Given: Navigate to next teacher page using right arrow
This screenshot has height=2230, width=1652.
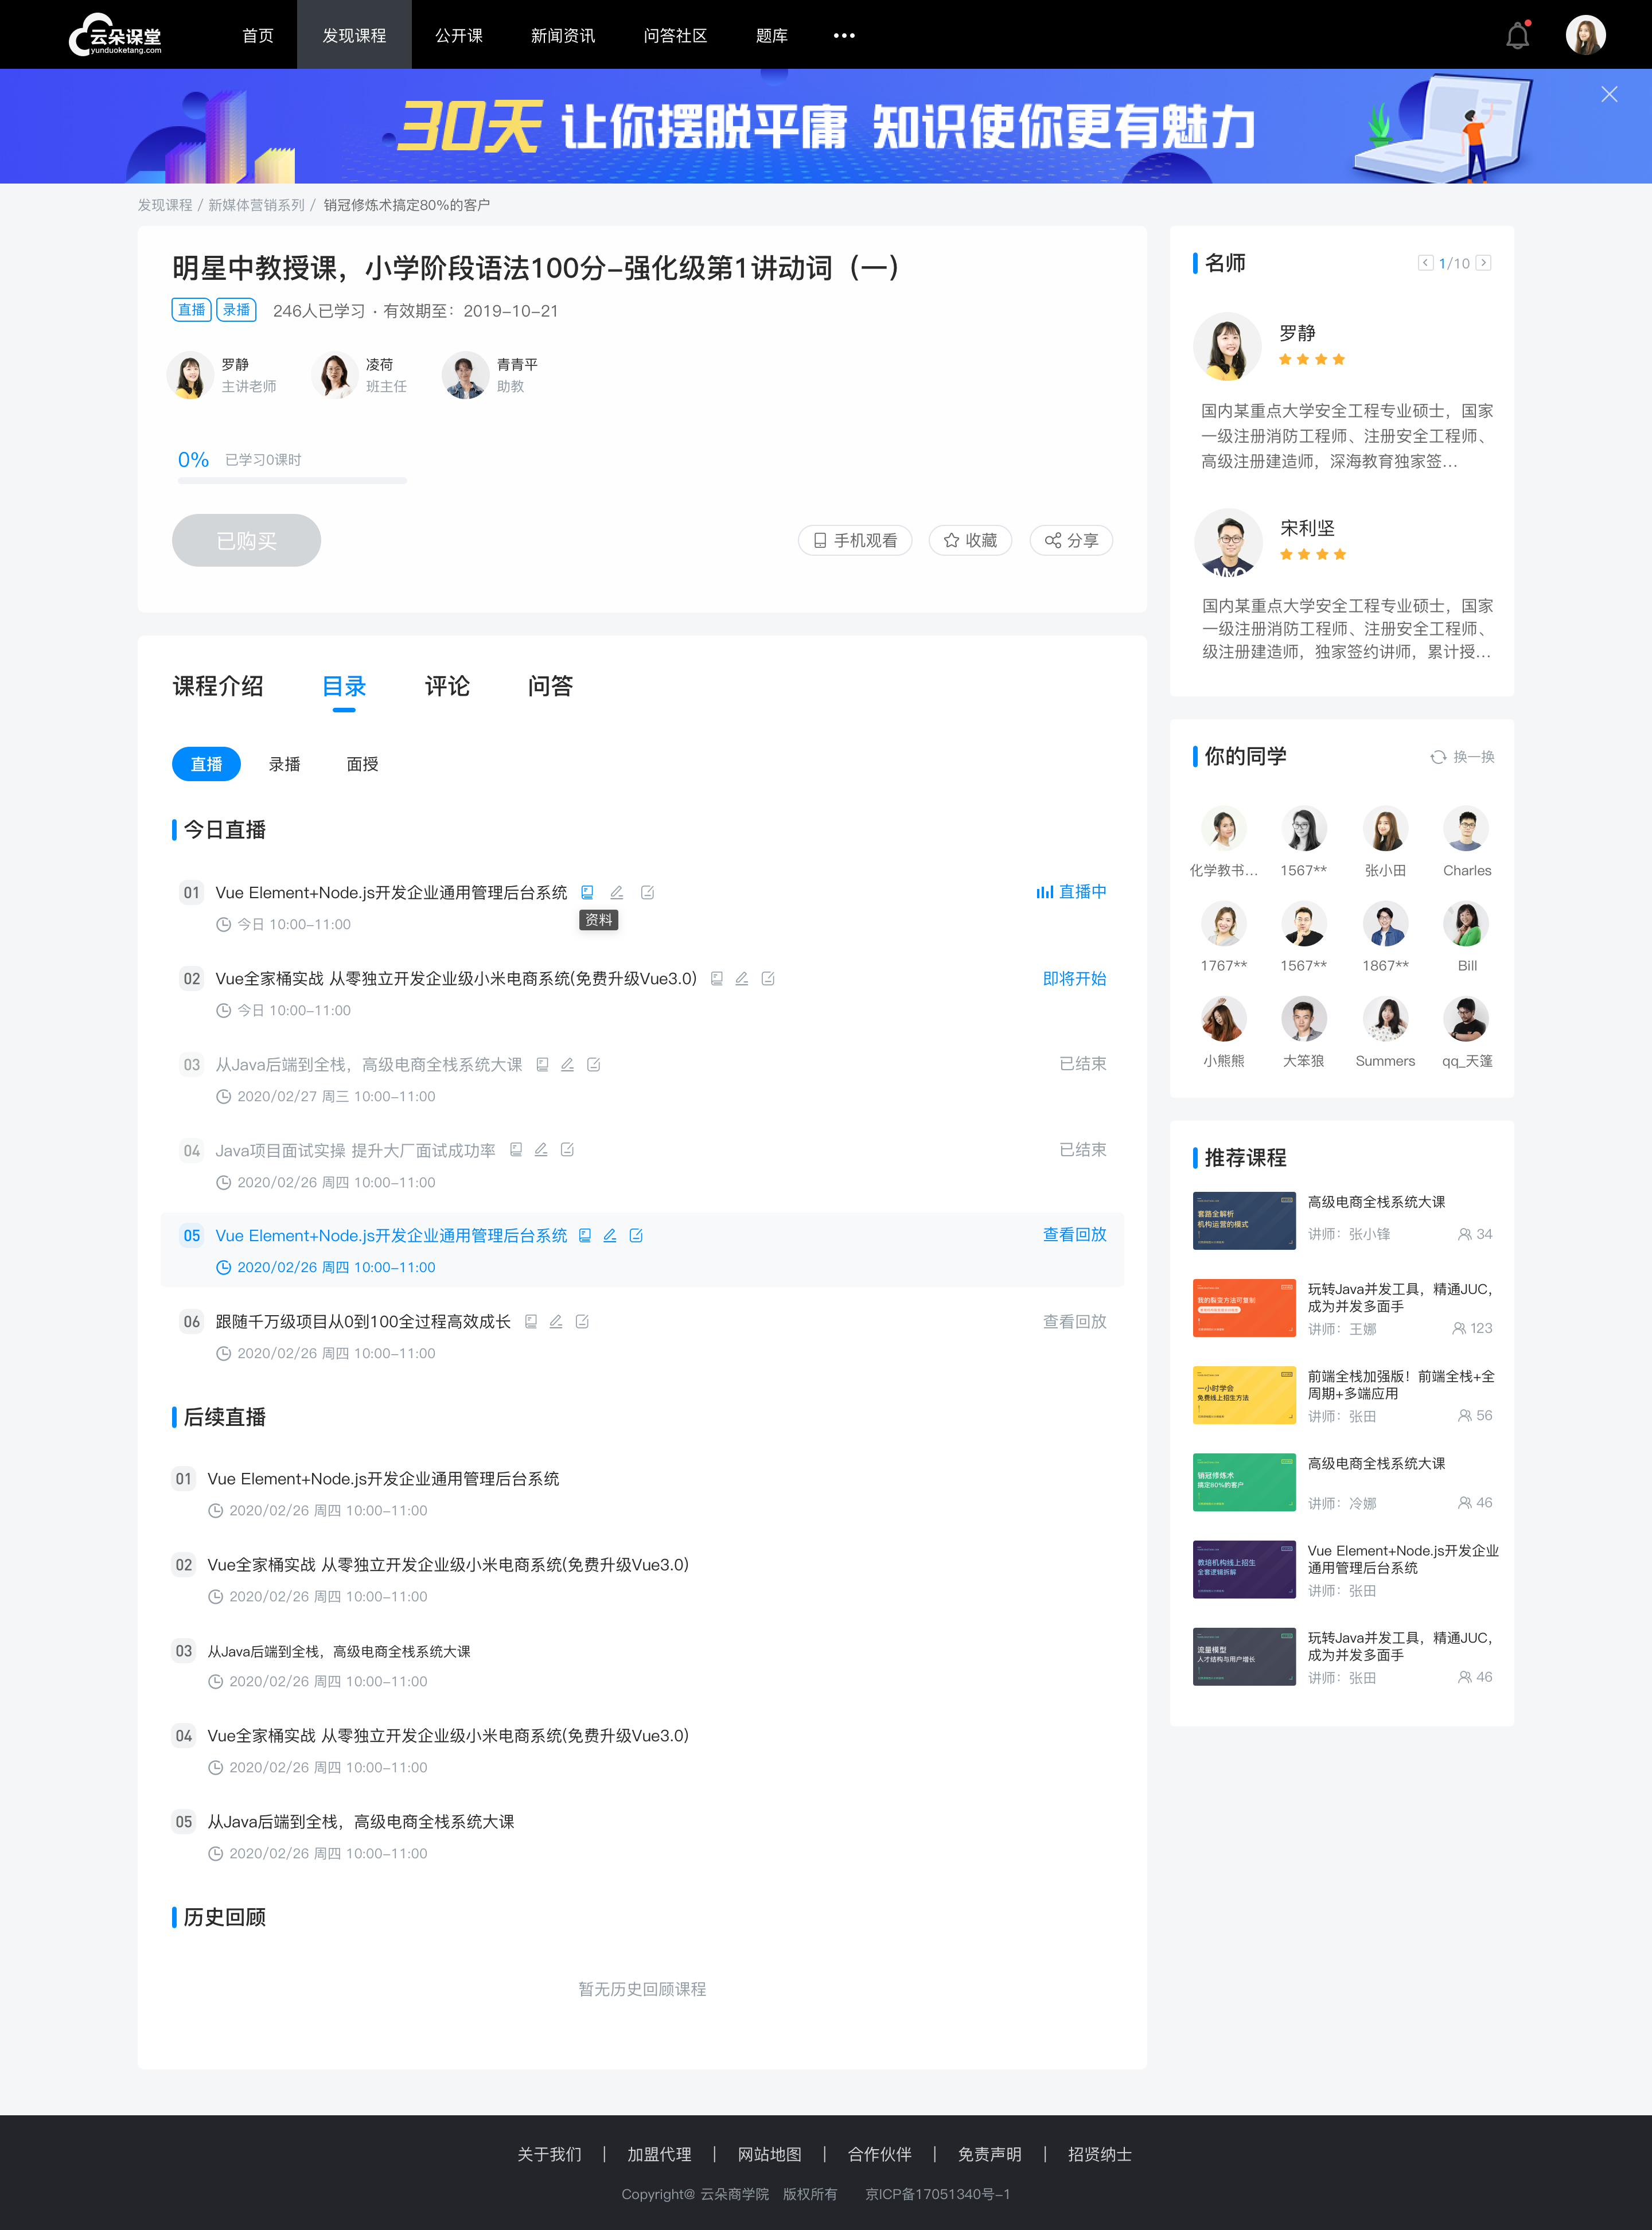Looking at the screenshot, I should 1487,264.
